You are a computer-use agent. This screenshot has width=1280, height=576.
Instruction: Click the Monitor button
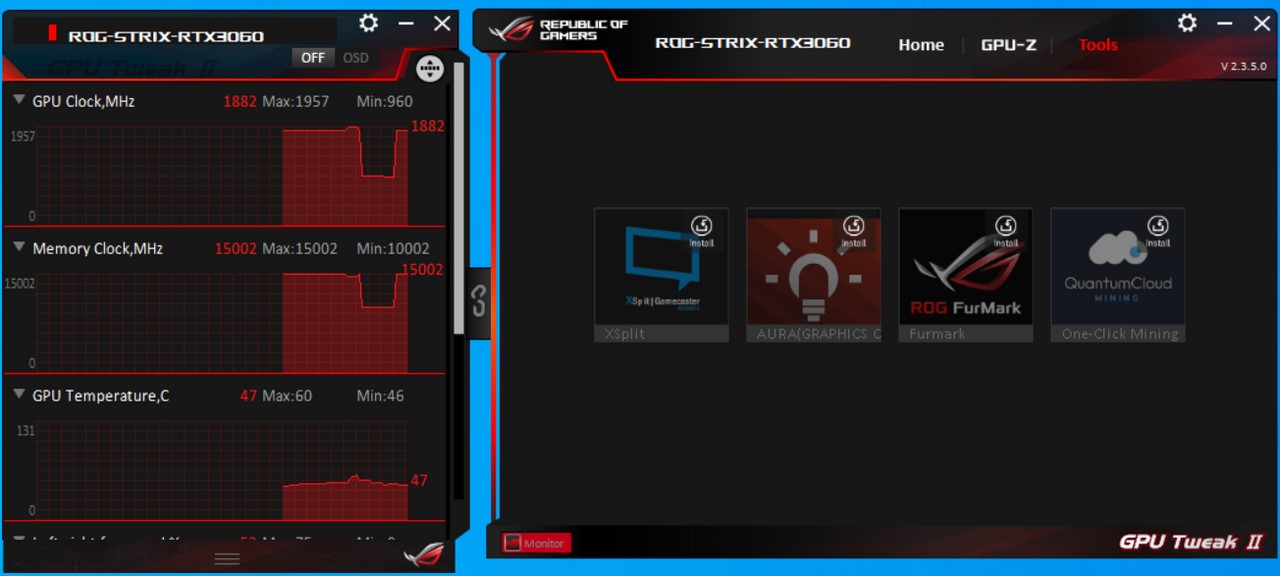point(536,543)
